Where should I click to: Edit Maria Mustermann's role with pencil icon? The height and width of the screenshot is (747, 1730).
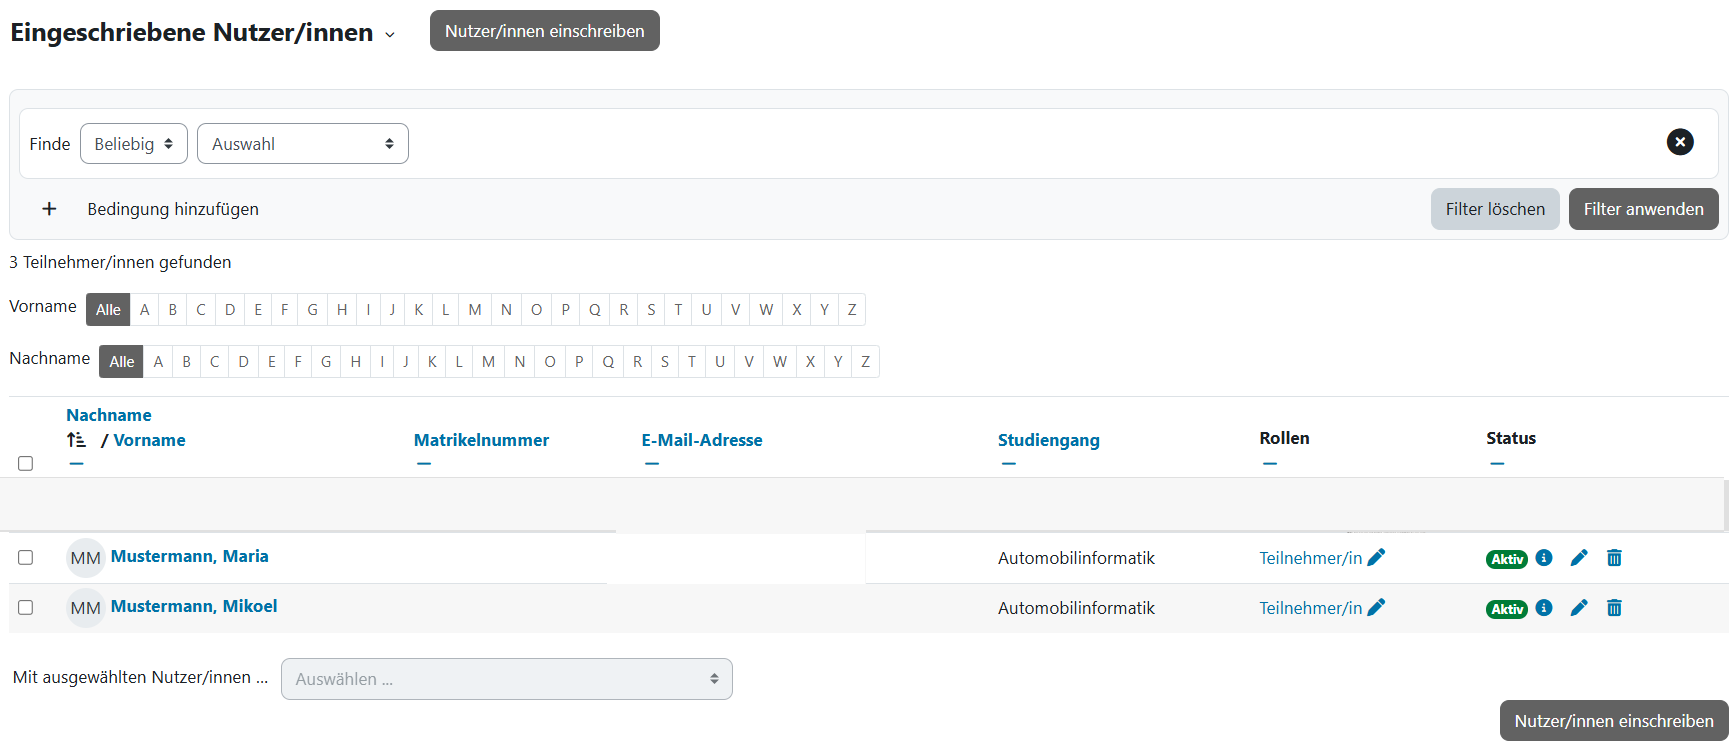(1376, 558)
